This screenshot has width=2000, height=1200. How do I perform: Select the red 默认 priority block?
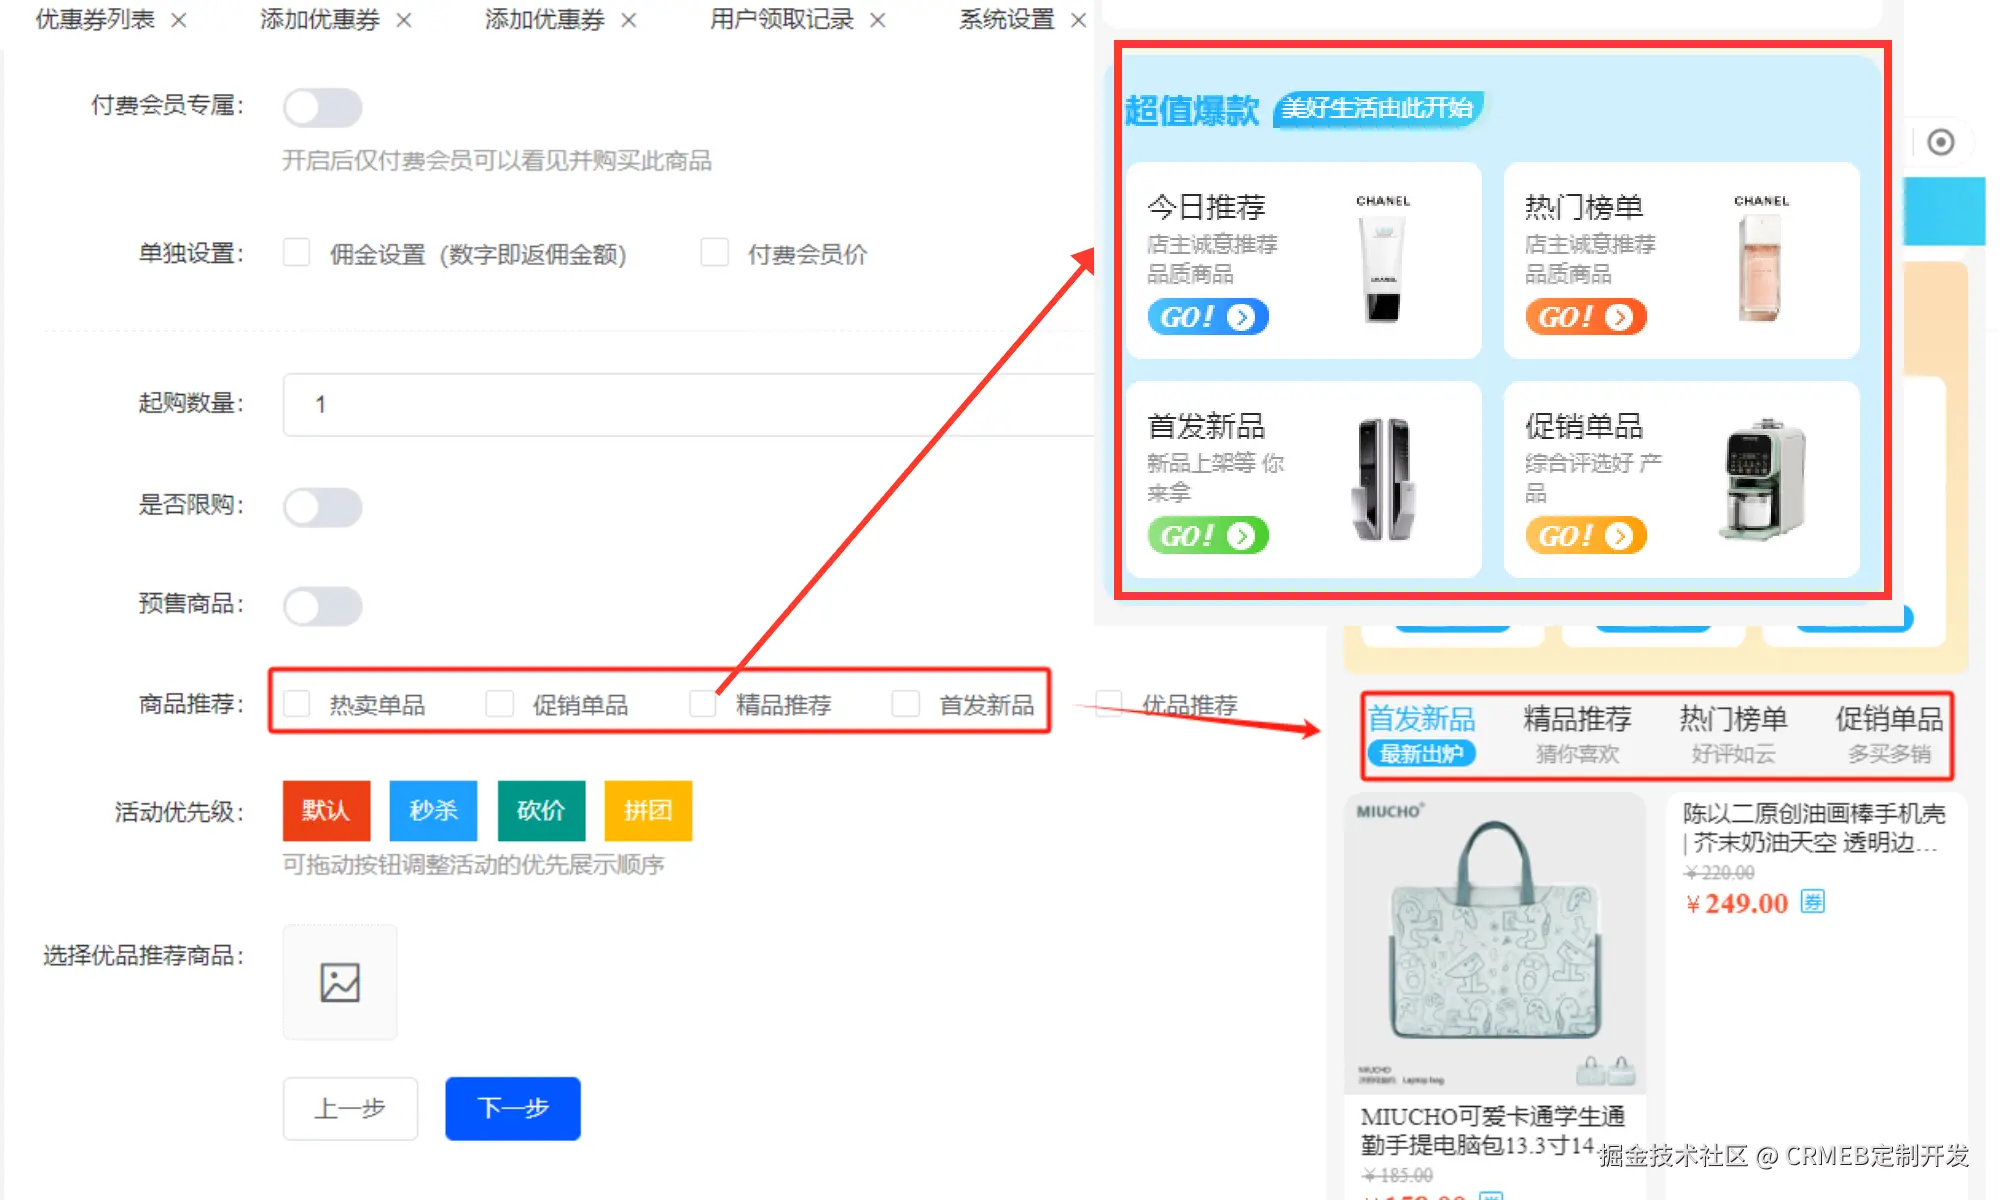point(326,810)
